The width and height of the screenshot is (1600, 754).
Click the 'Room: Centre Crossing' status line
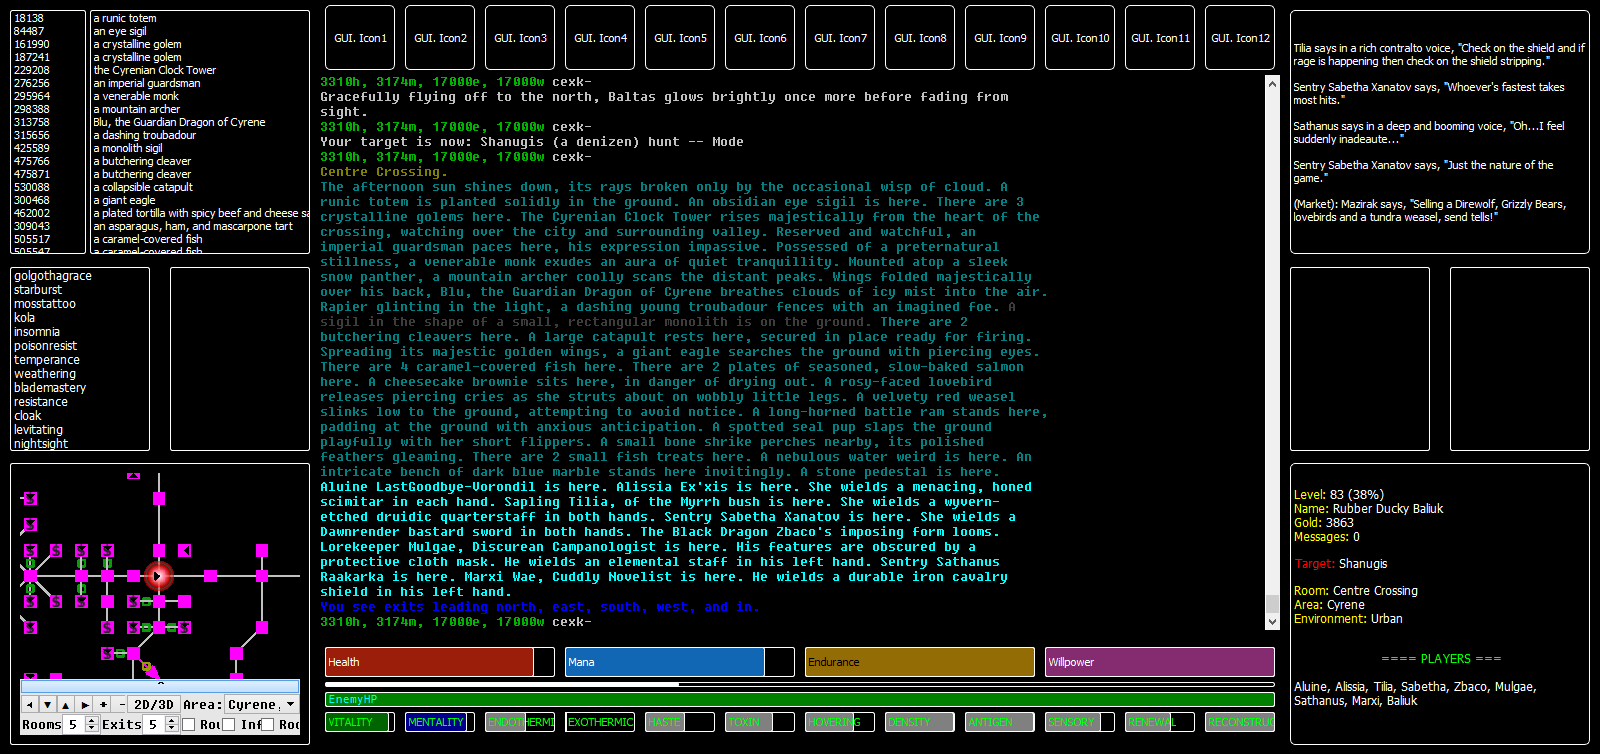tap(1356, 591)
